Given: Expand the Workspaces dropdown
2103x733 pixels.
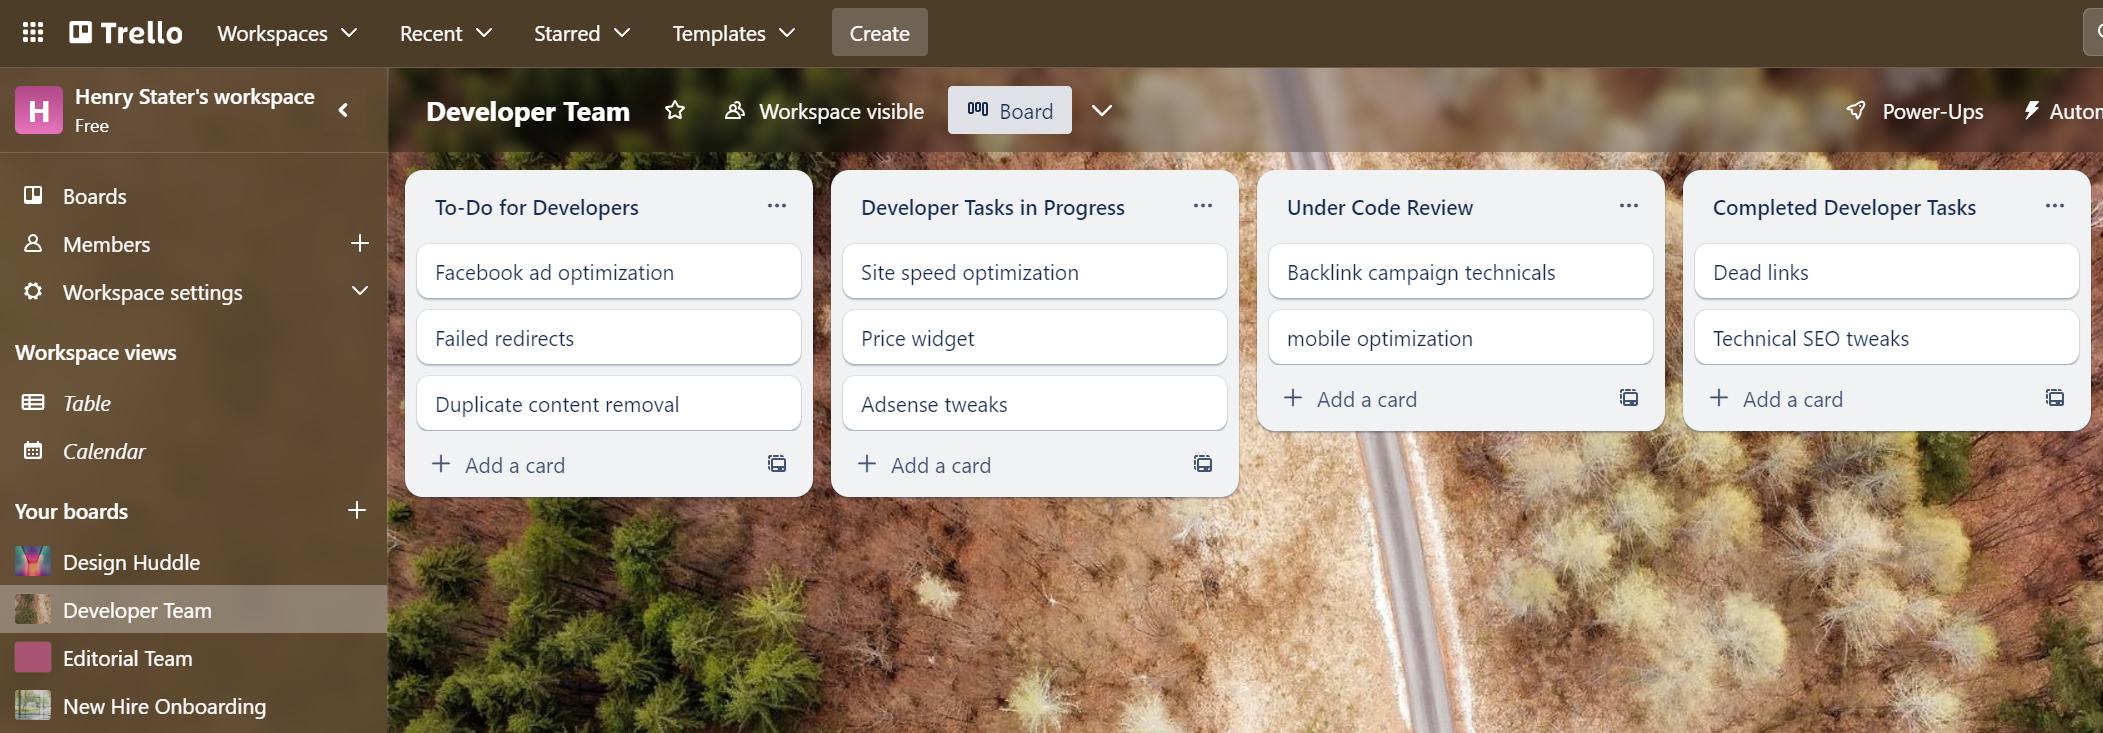Looking at the screenshot, I should pyautogui.click(x=287, y=33).
